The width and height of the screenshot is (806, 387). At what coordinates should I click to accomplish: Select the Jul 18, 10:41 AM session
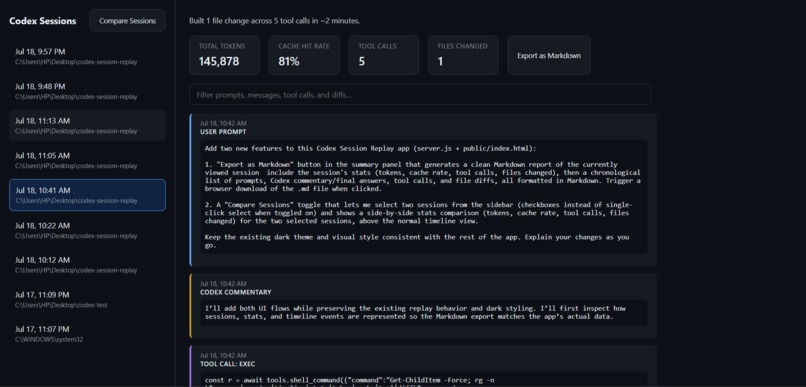tap(87, 195)
